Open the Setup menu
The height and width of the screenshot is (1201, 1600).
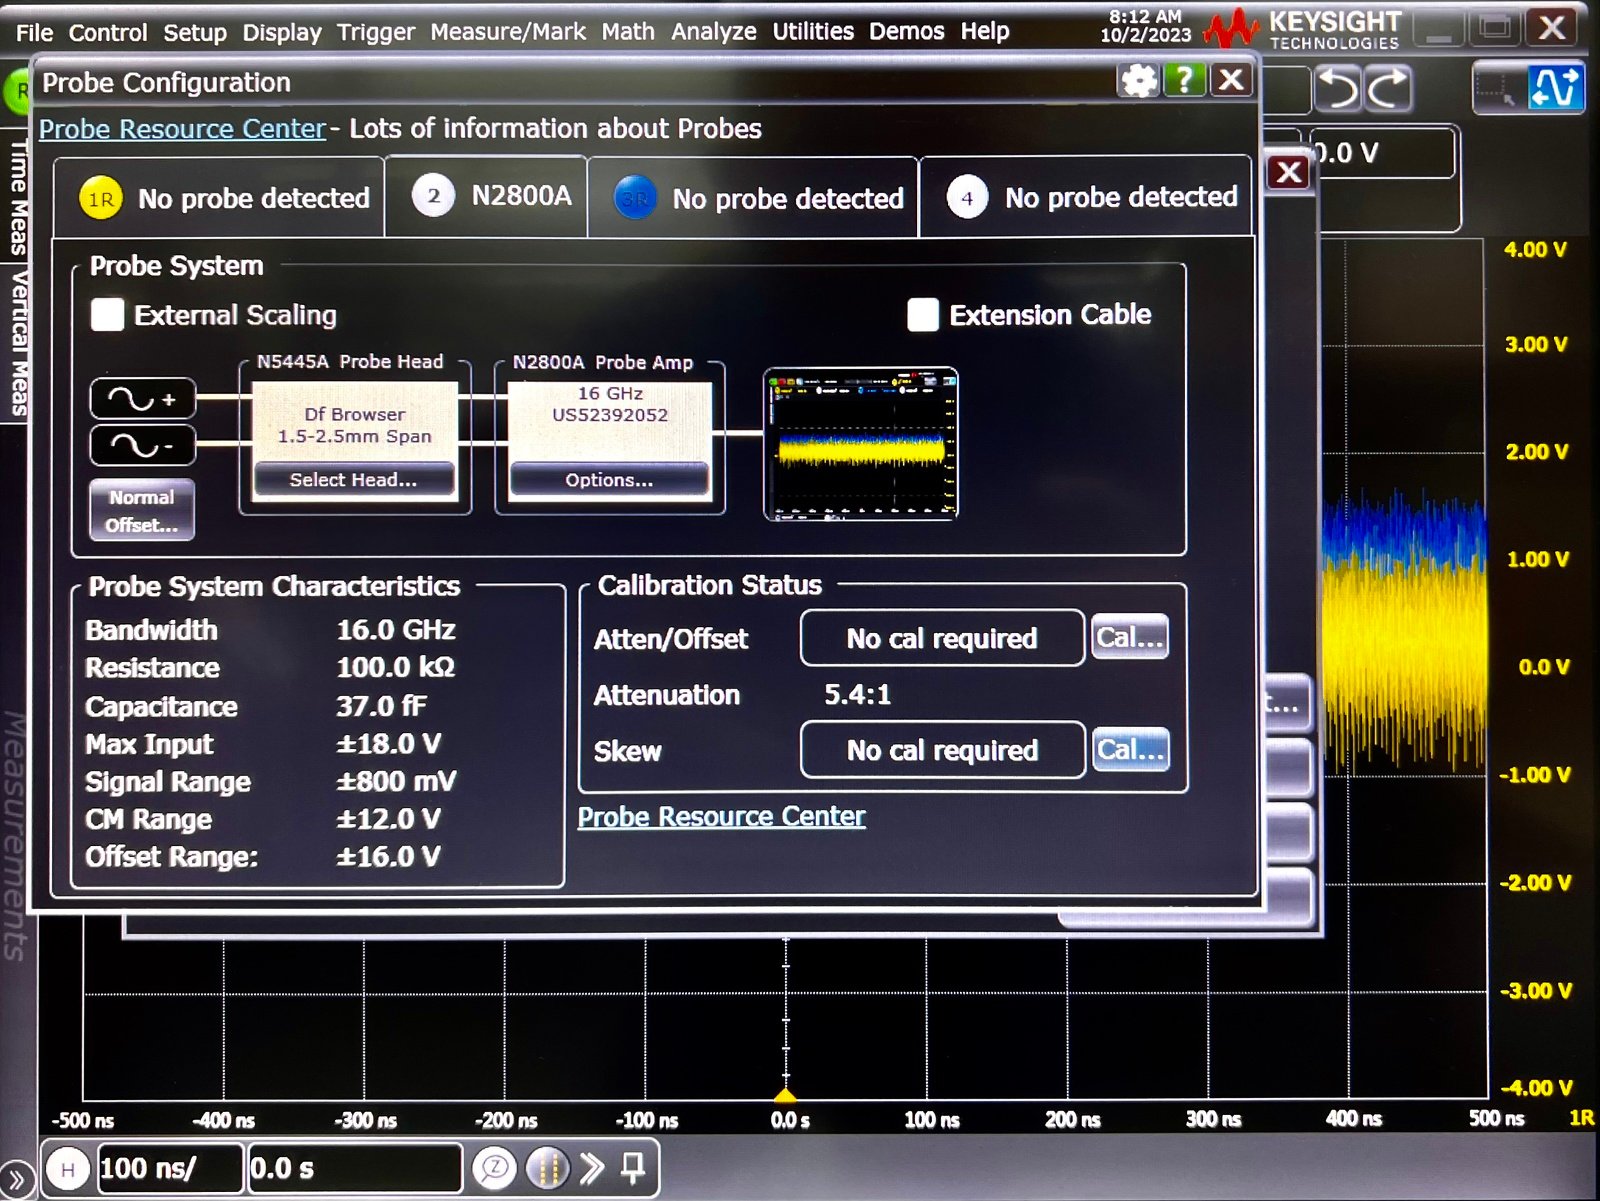(x=195, y=32)
